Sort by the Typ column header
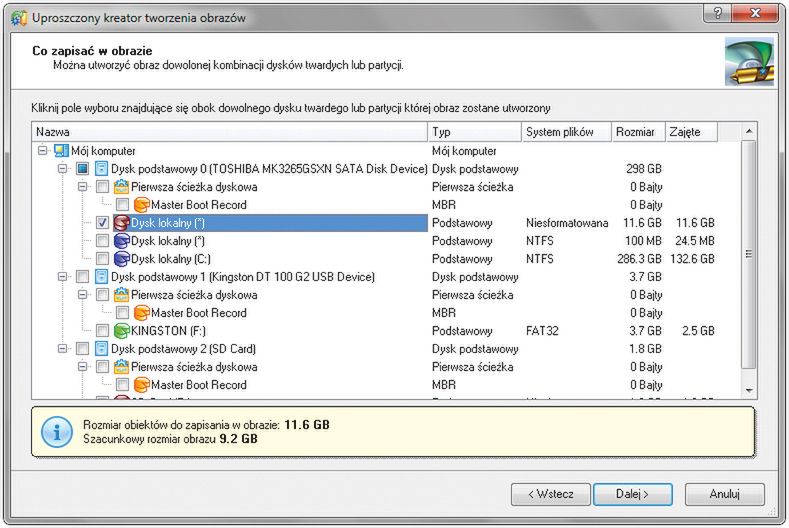Screen dimensions: 789x528 tap(475, 132)
